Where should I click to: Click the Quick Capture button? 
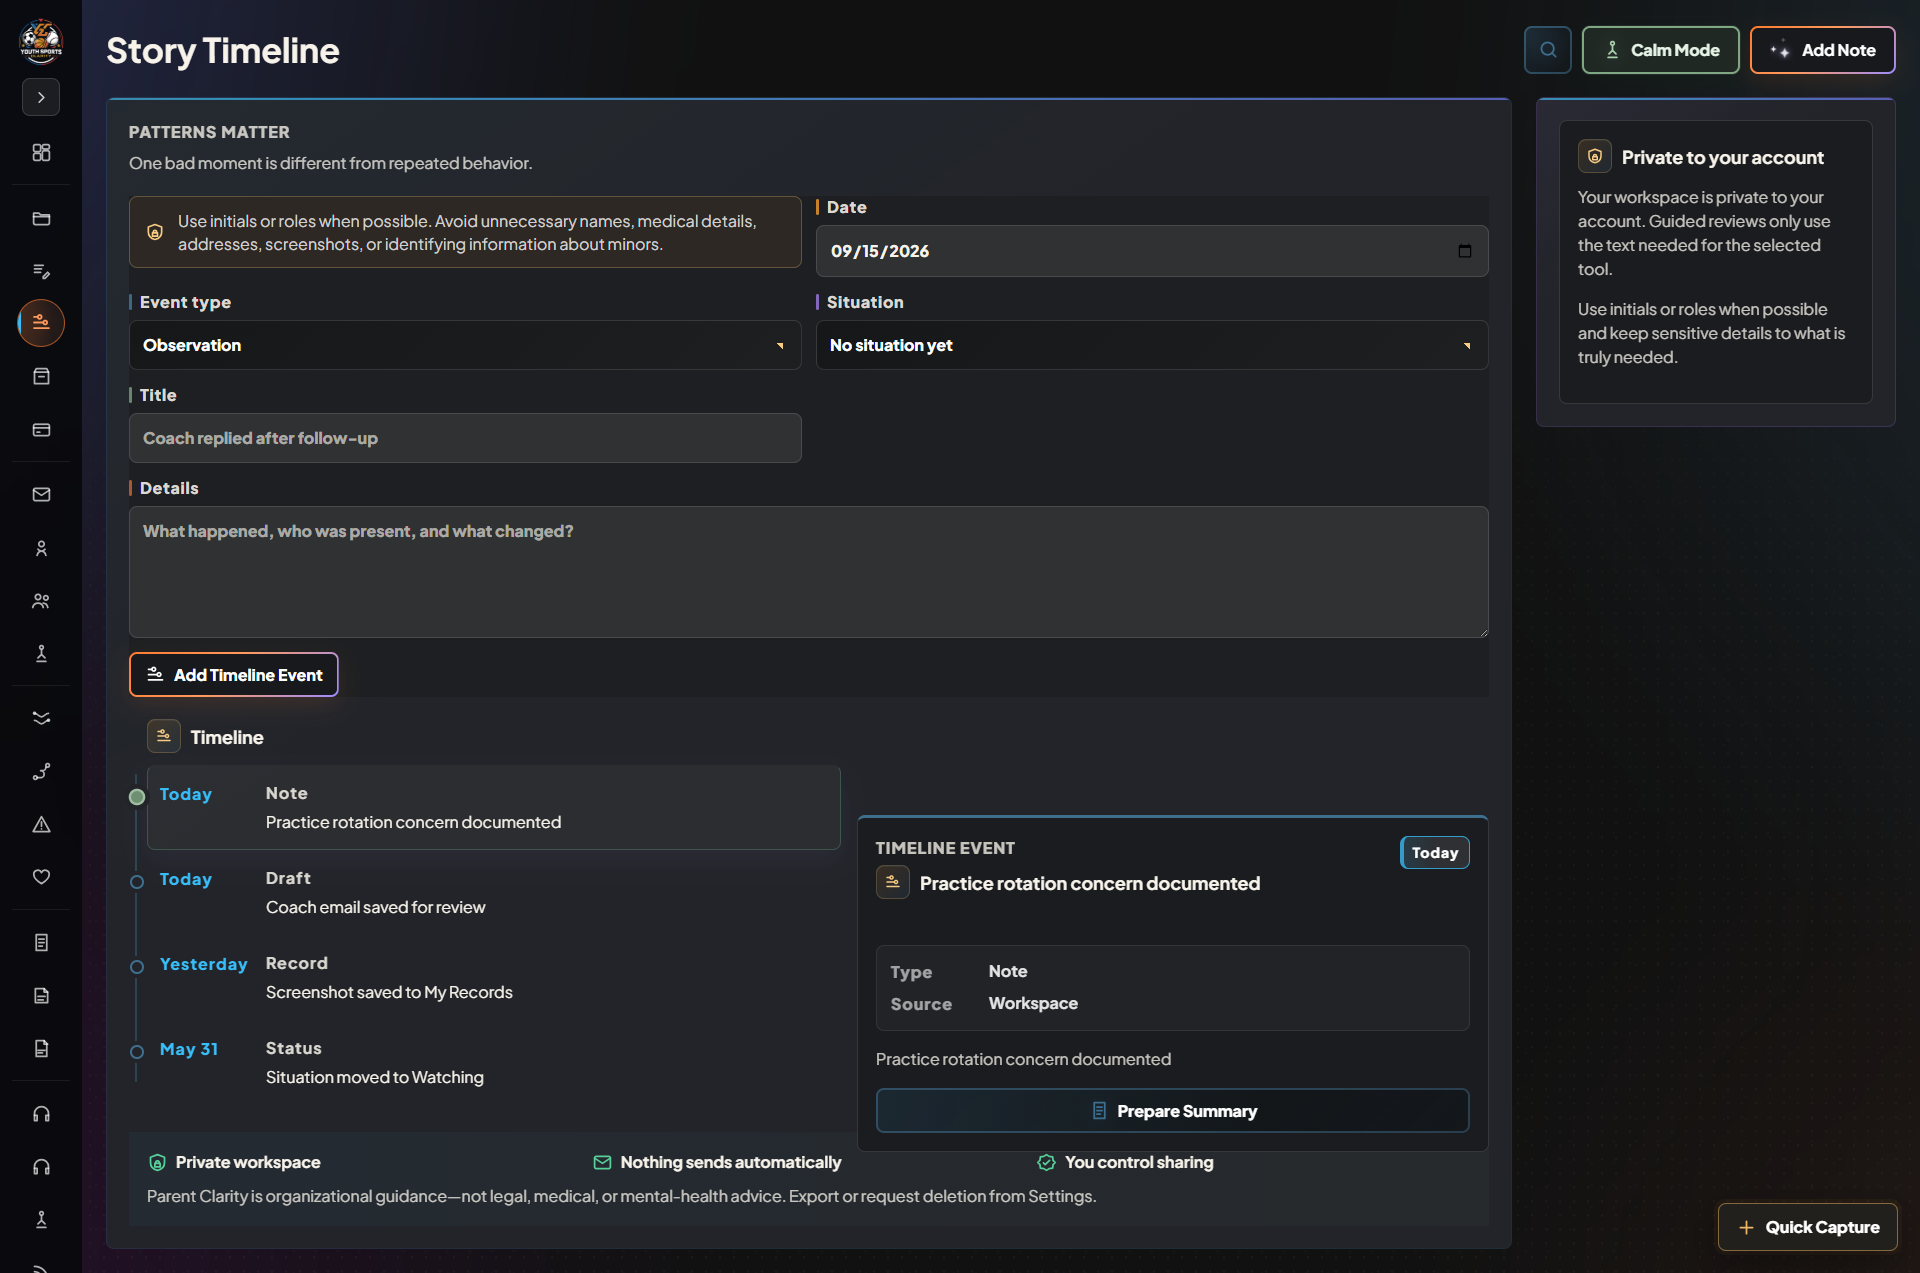pyautogui.click(x=1807, y=1227)
